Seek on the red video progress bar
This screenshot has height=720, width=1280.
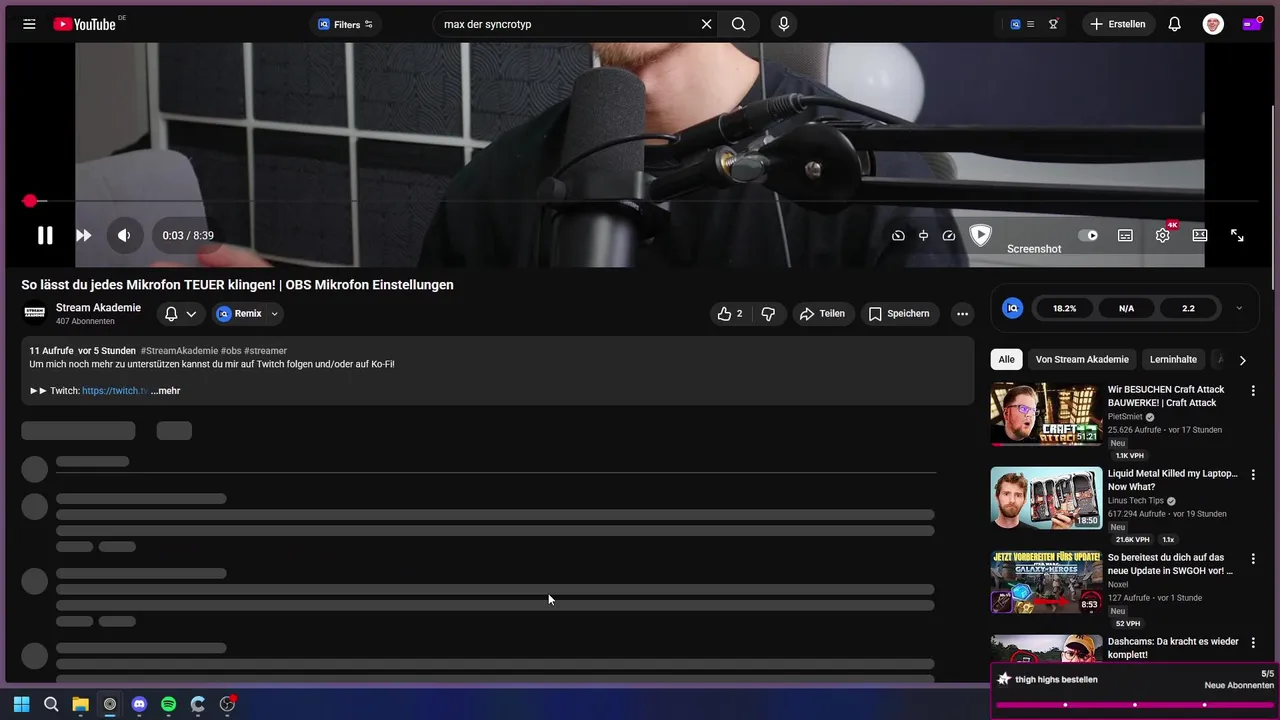640,201
